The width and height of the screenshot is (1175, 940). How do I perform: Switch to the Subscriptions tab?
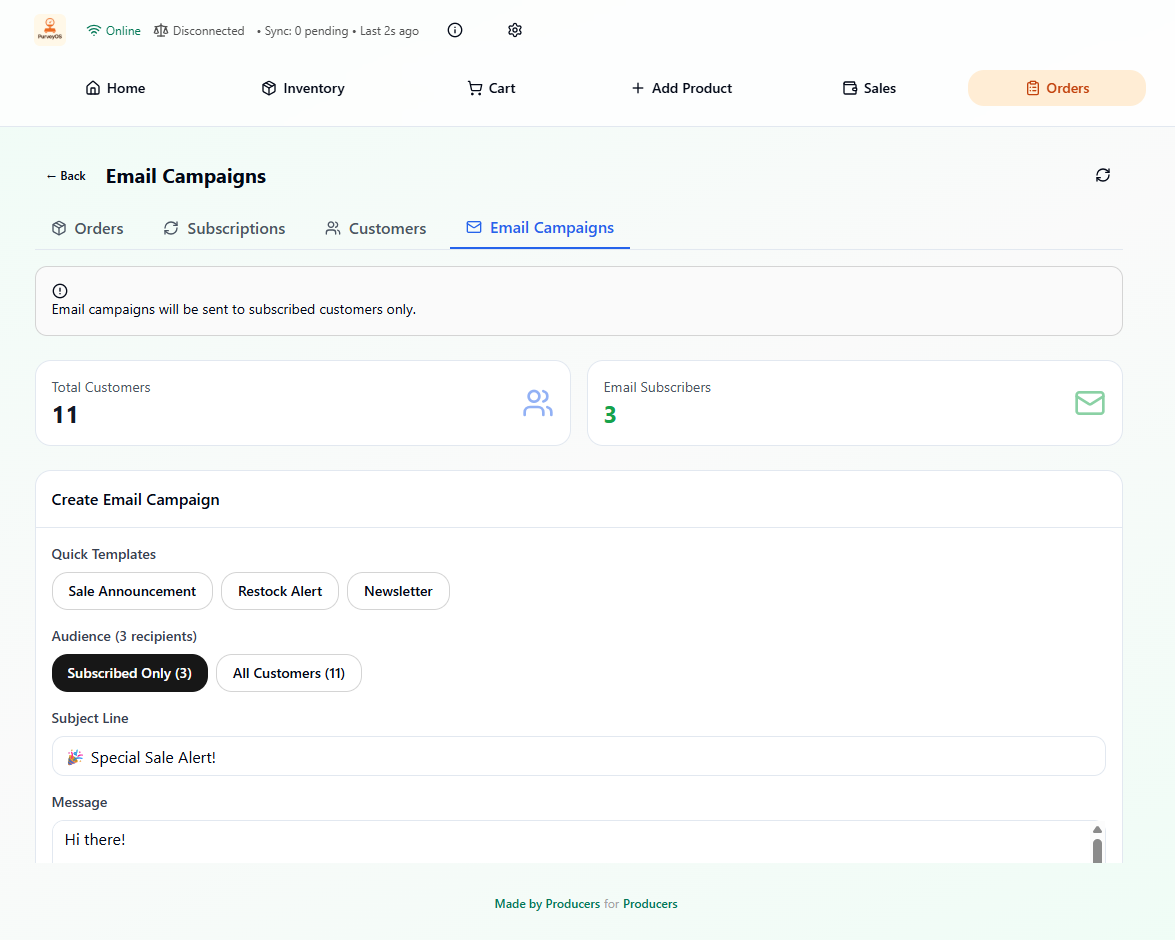[224, 229]
